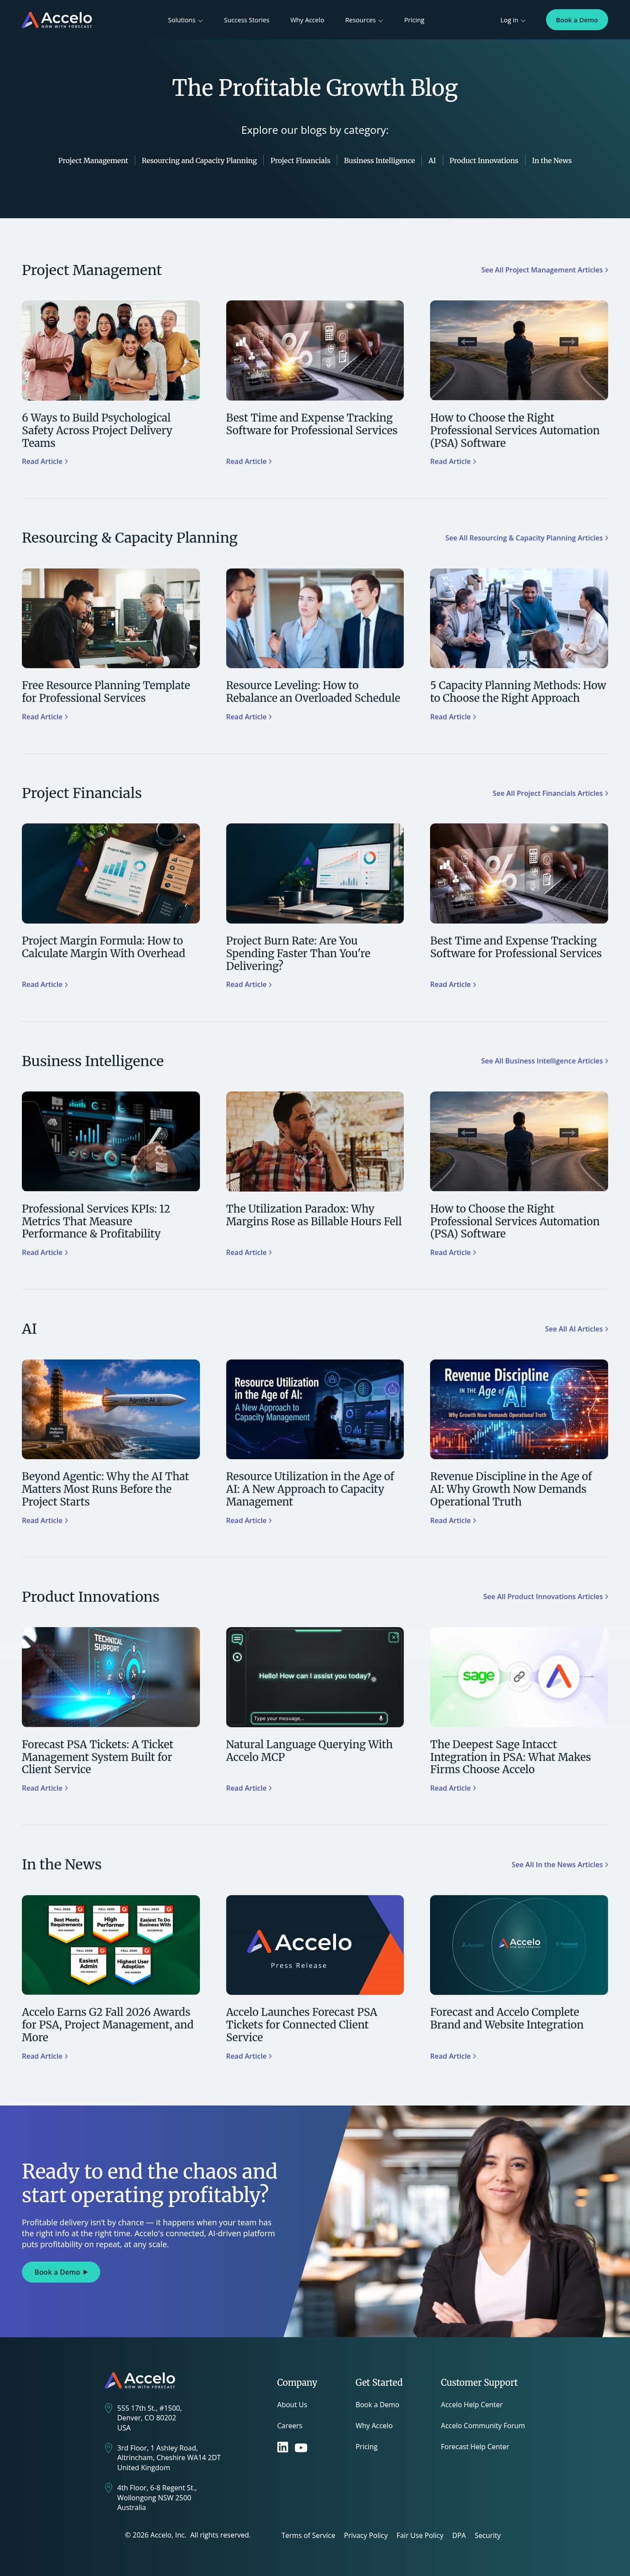630x2576 pixels.
Task: Open About Us footer link
Action: [x=292, y=2405]
